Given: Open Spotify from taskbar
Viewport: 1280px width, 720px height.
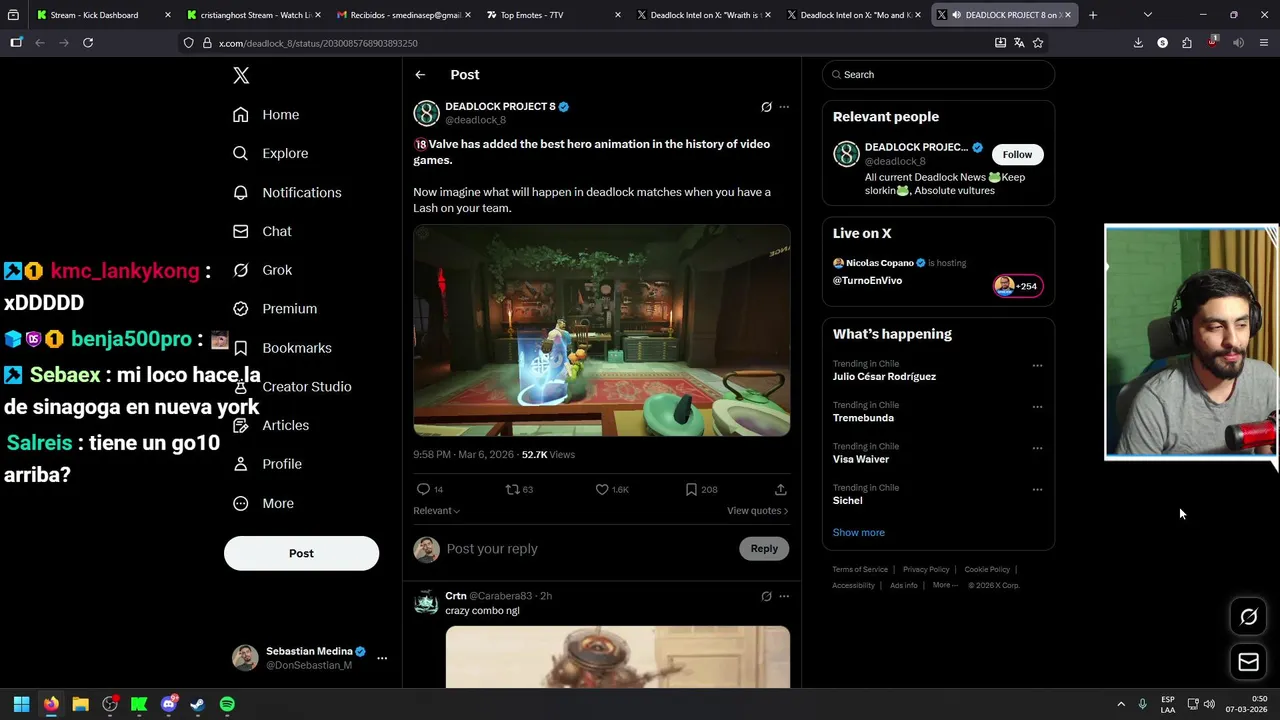Looking at the screenshot, I should click(227, 704).
